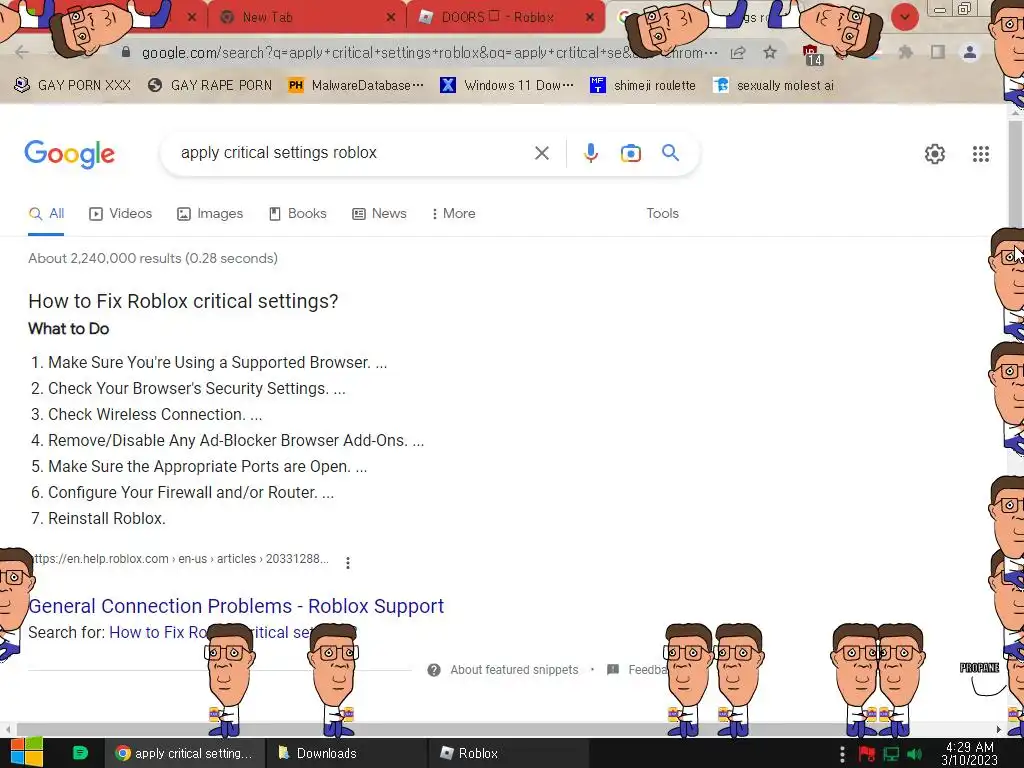
Task: Open Google quick settings gear
Action: tap(935, 153)
